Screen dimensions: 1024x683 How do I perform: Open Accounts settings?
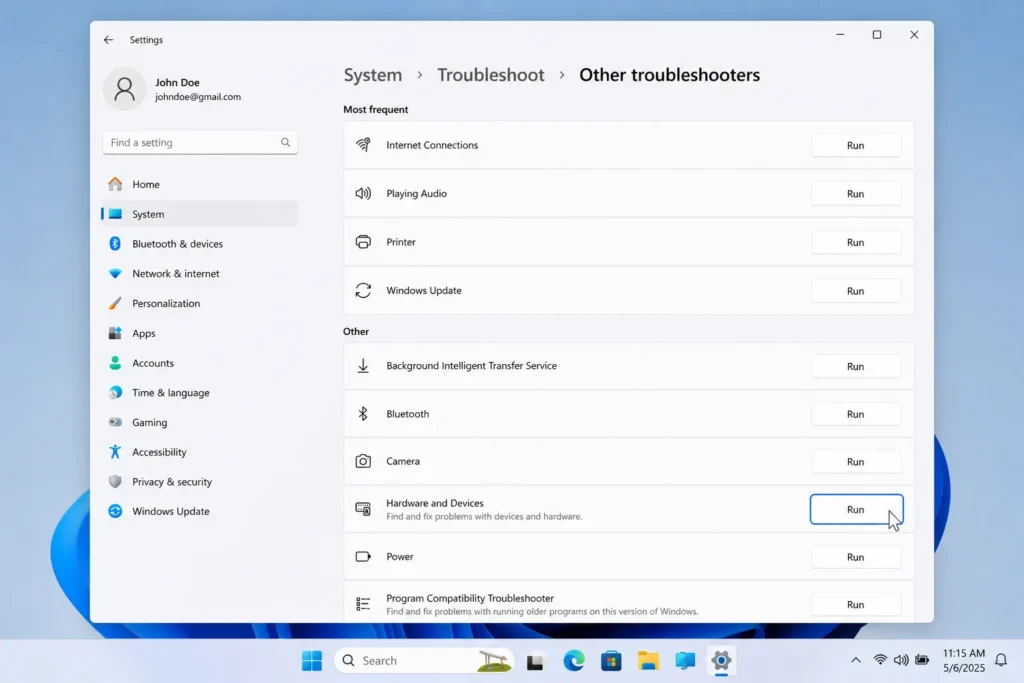[200, 363]
